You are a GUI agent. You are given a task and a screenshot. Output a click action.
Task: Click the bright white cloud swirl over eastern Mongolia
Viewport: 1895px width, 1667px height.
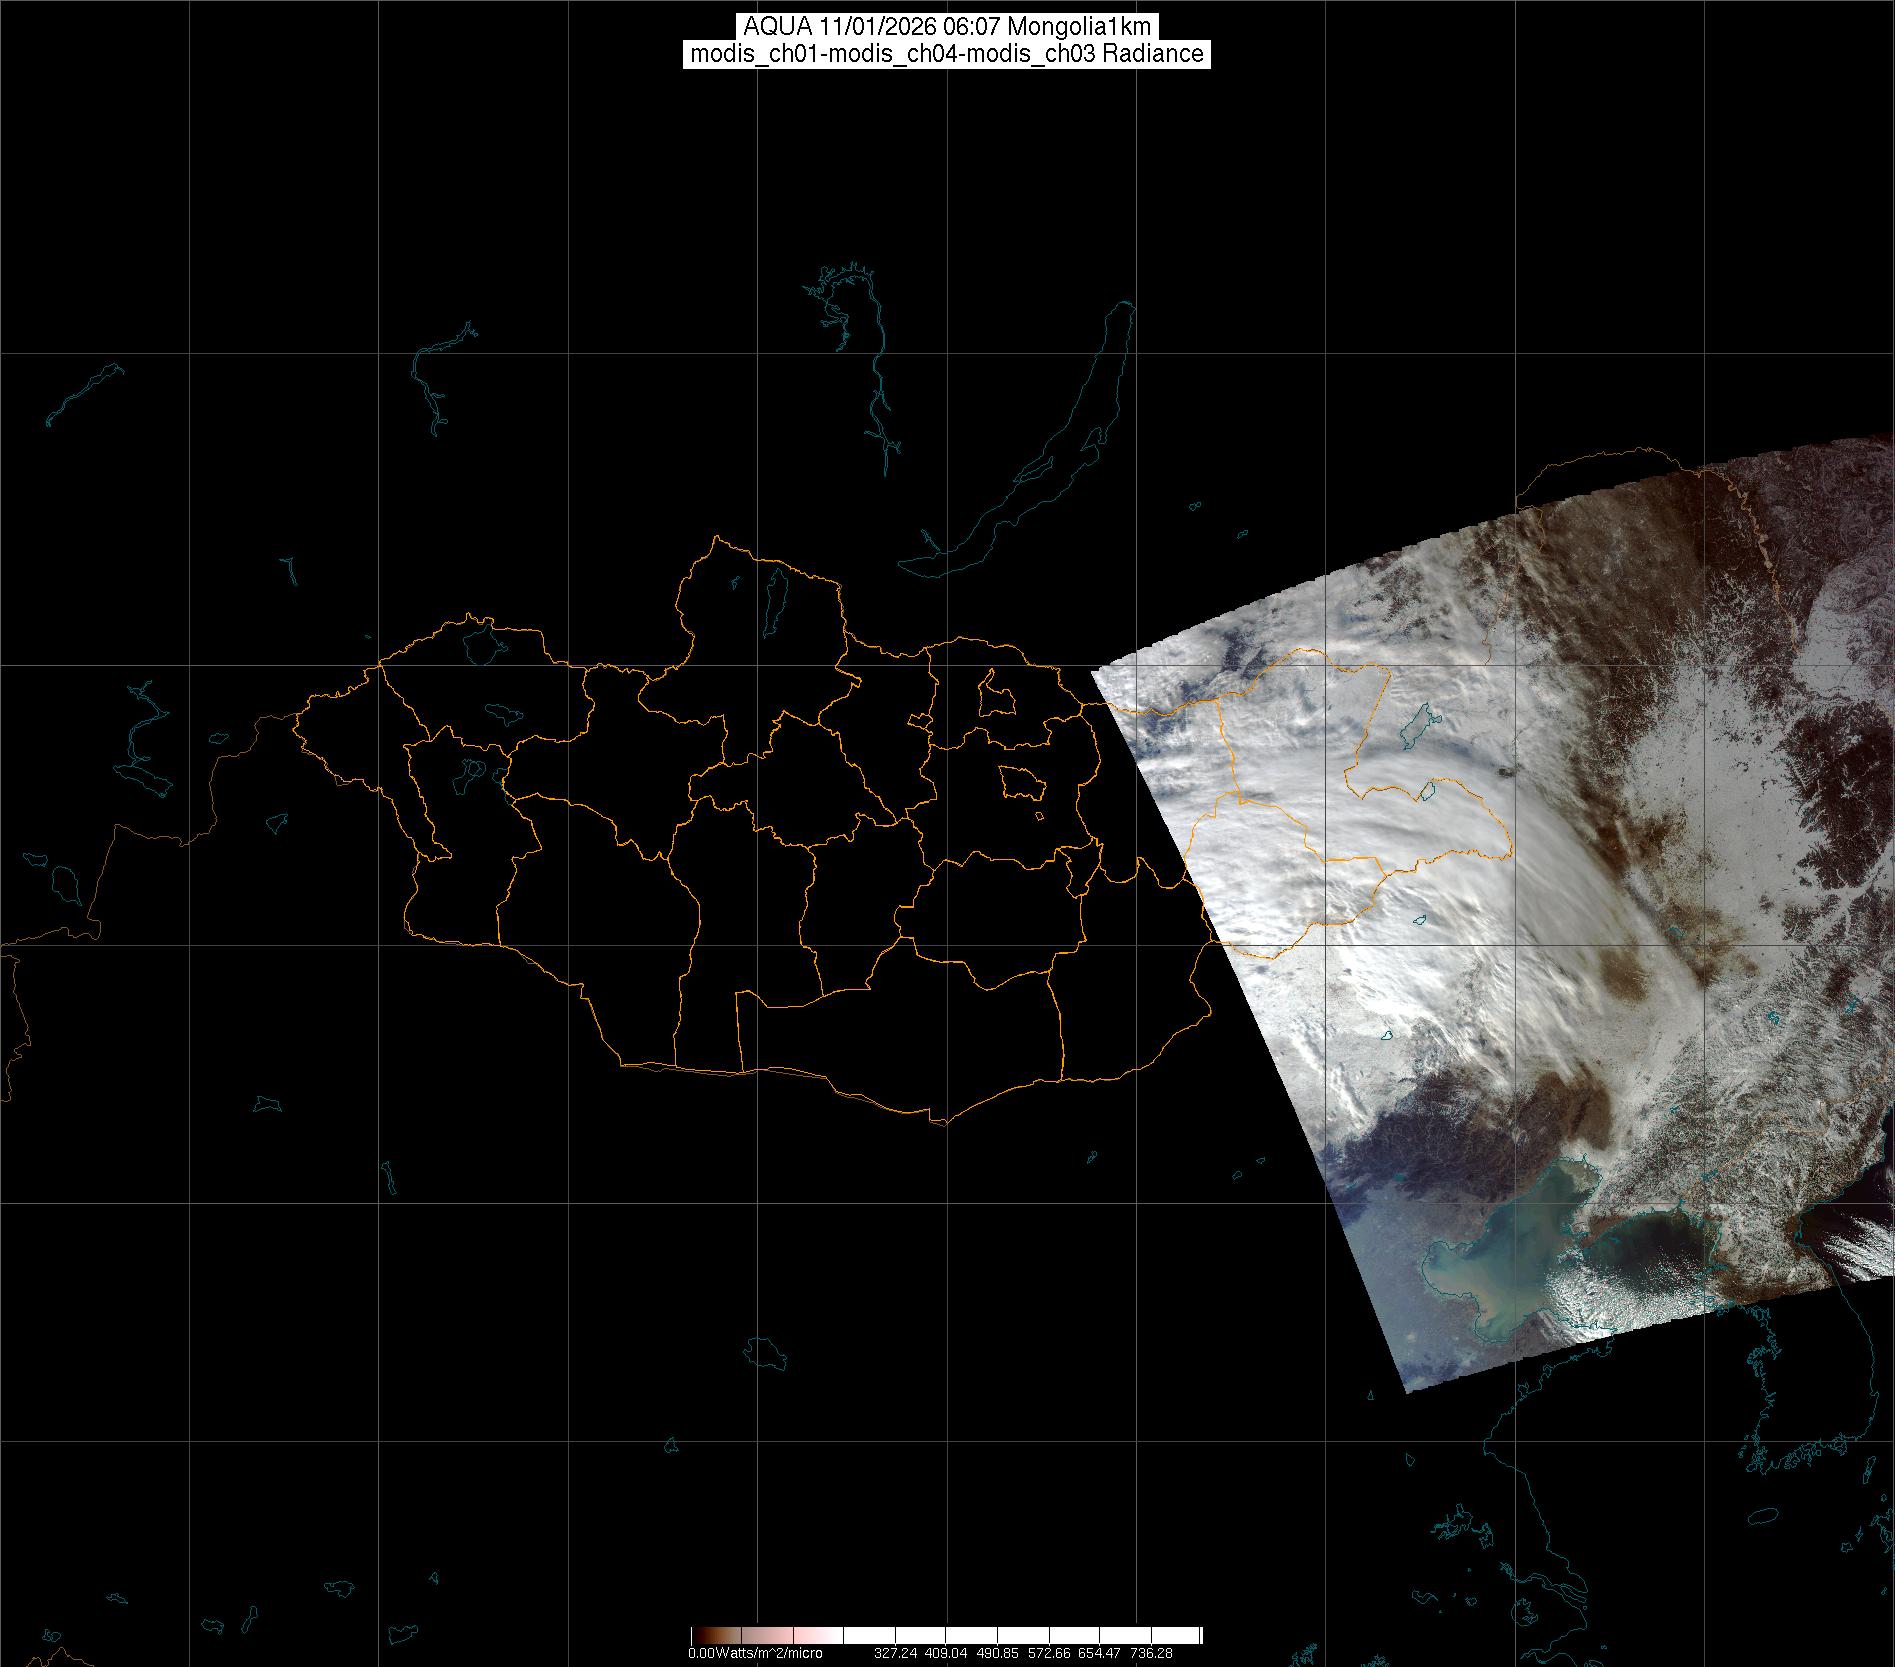pyautogui.click(x=1400, y=850)
